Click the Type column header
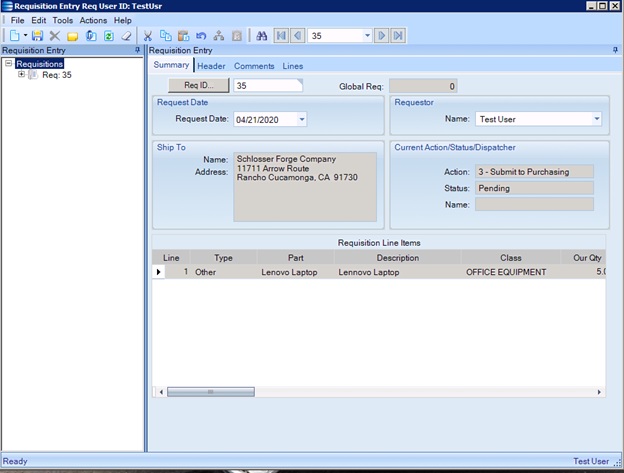The height and width of the screenshot is (473, 624). click(223, 258)
